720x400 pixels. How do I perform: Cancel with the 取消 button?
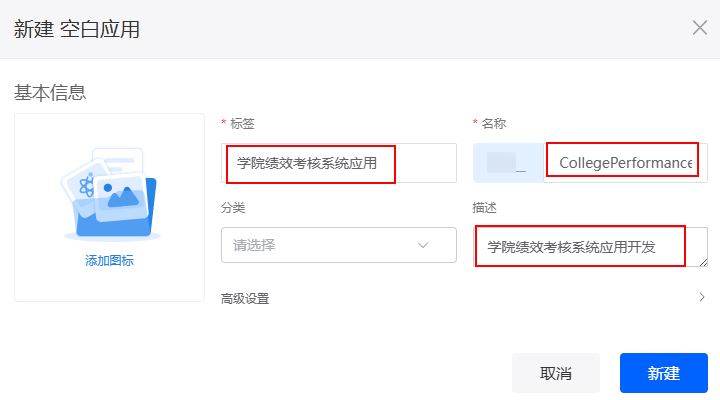pos(556,373)
